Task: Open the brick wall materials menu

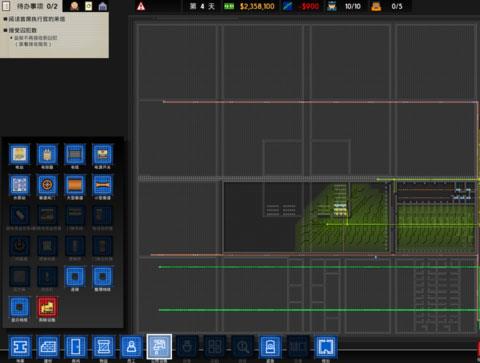Action: tap(48, 347)
